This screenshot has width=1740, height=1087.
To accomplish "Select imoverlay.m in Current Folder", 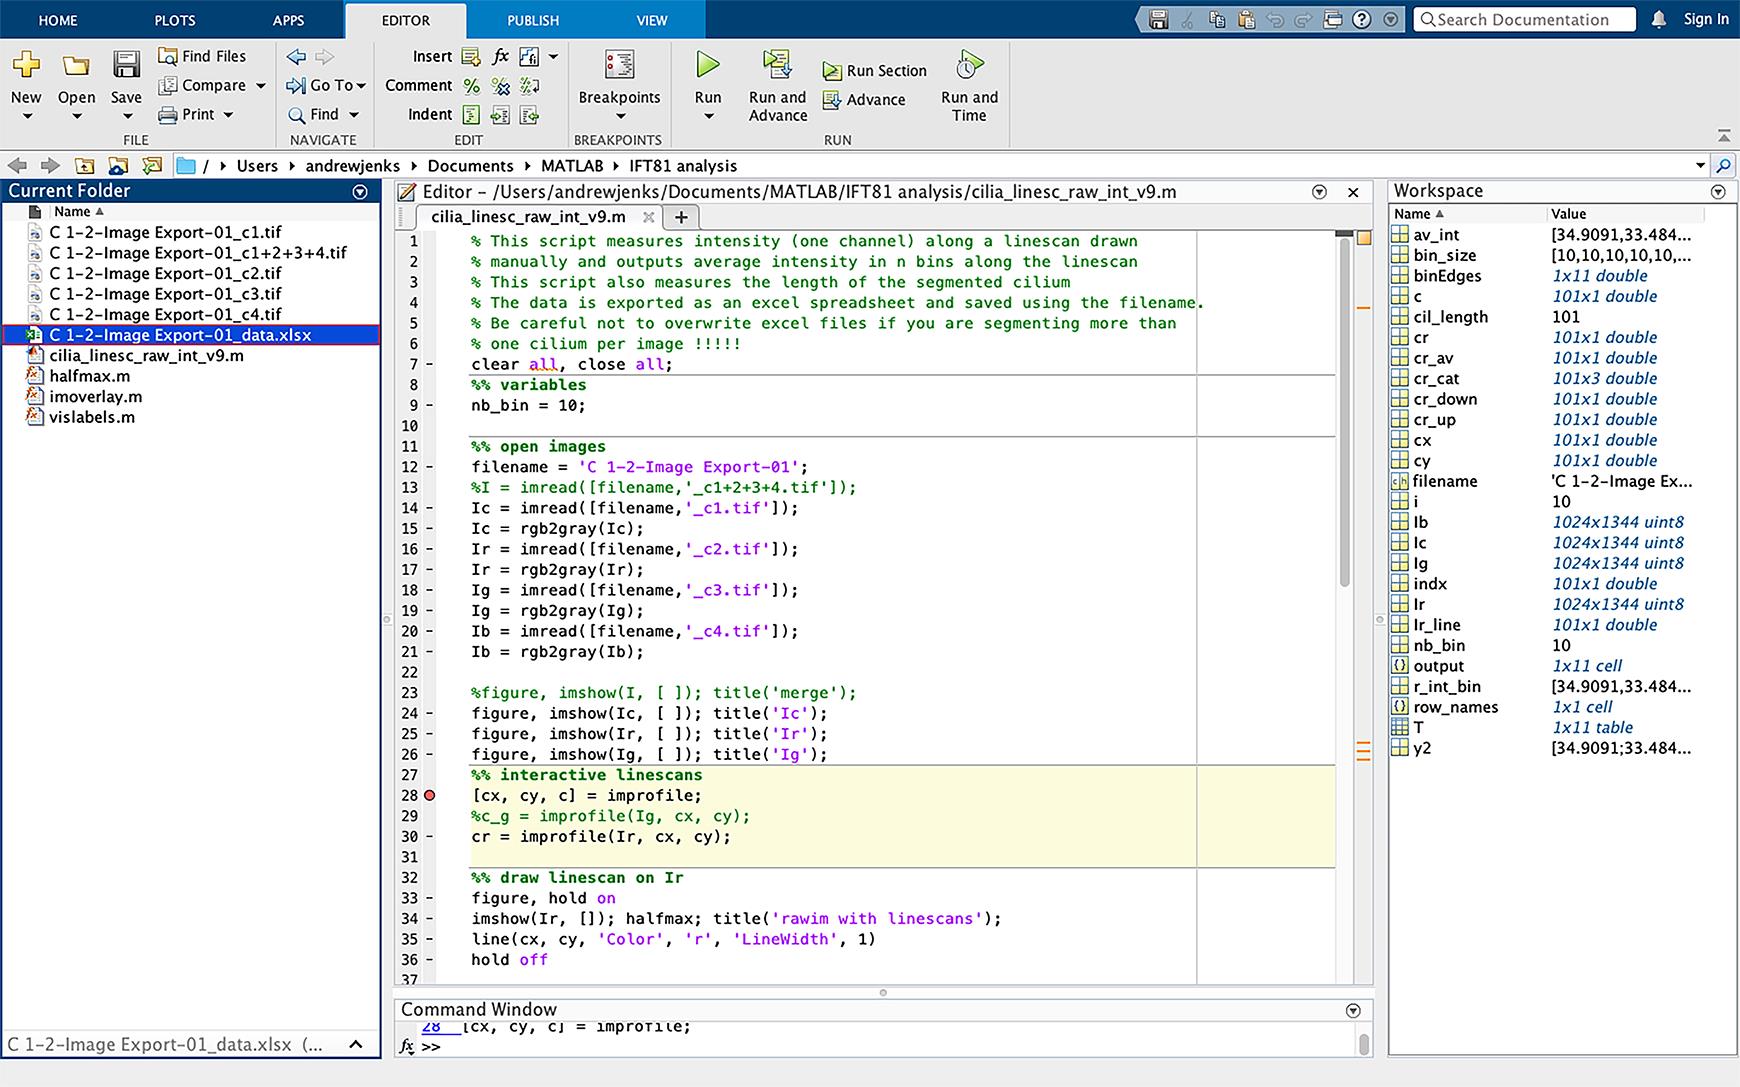I will point(96,397).
